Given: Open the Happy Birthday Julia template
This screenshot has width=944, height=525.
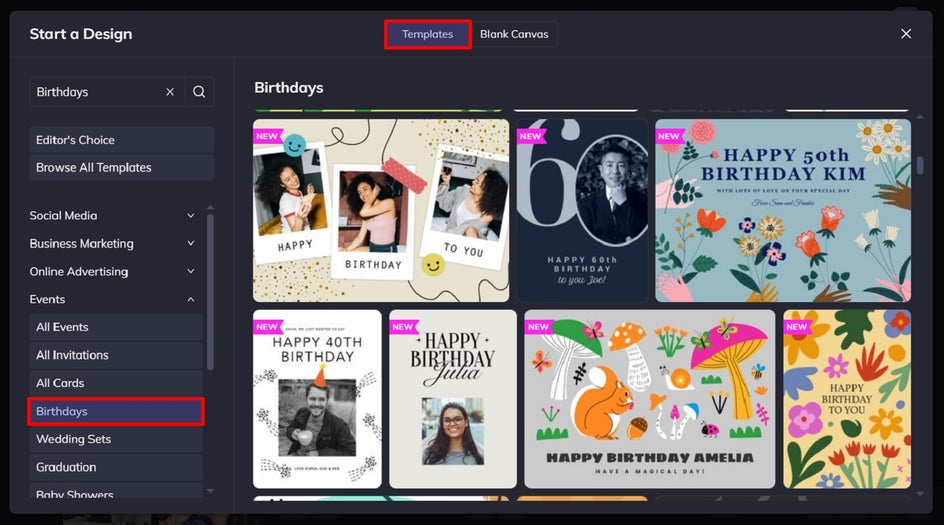Looking at the screenshot, I should tap(453, 399).
